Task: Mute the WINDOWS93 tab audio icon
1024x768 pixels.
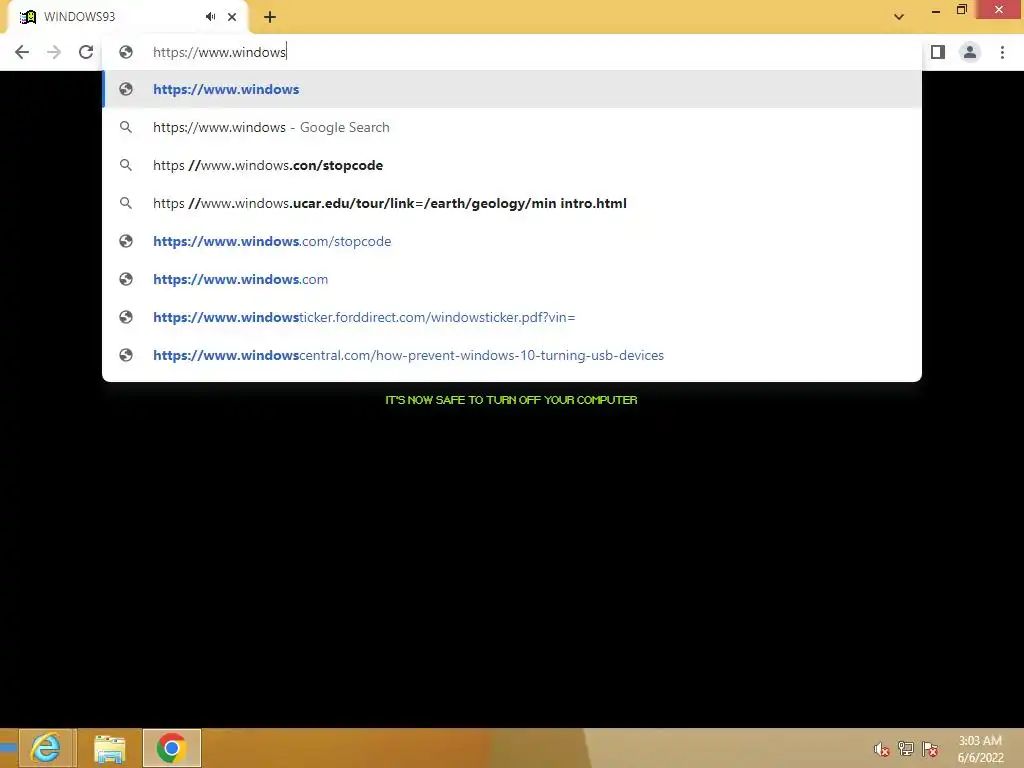Action: pos(210,17)
